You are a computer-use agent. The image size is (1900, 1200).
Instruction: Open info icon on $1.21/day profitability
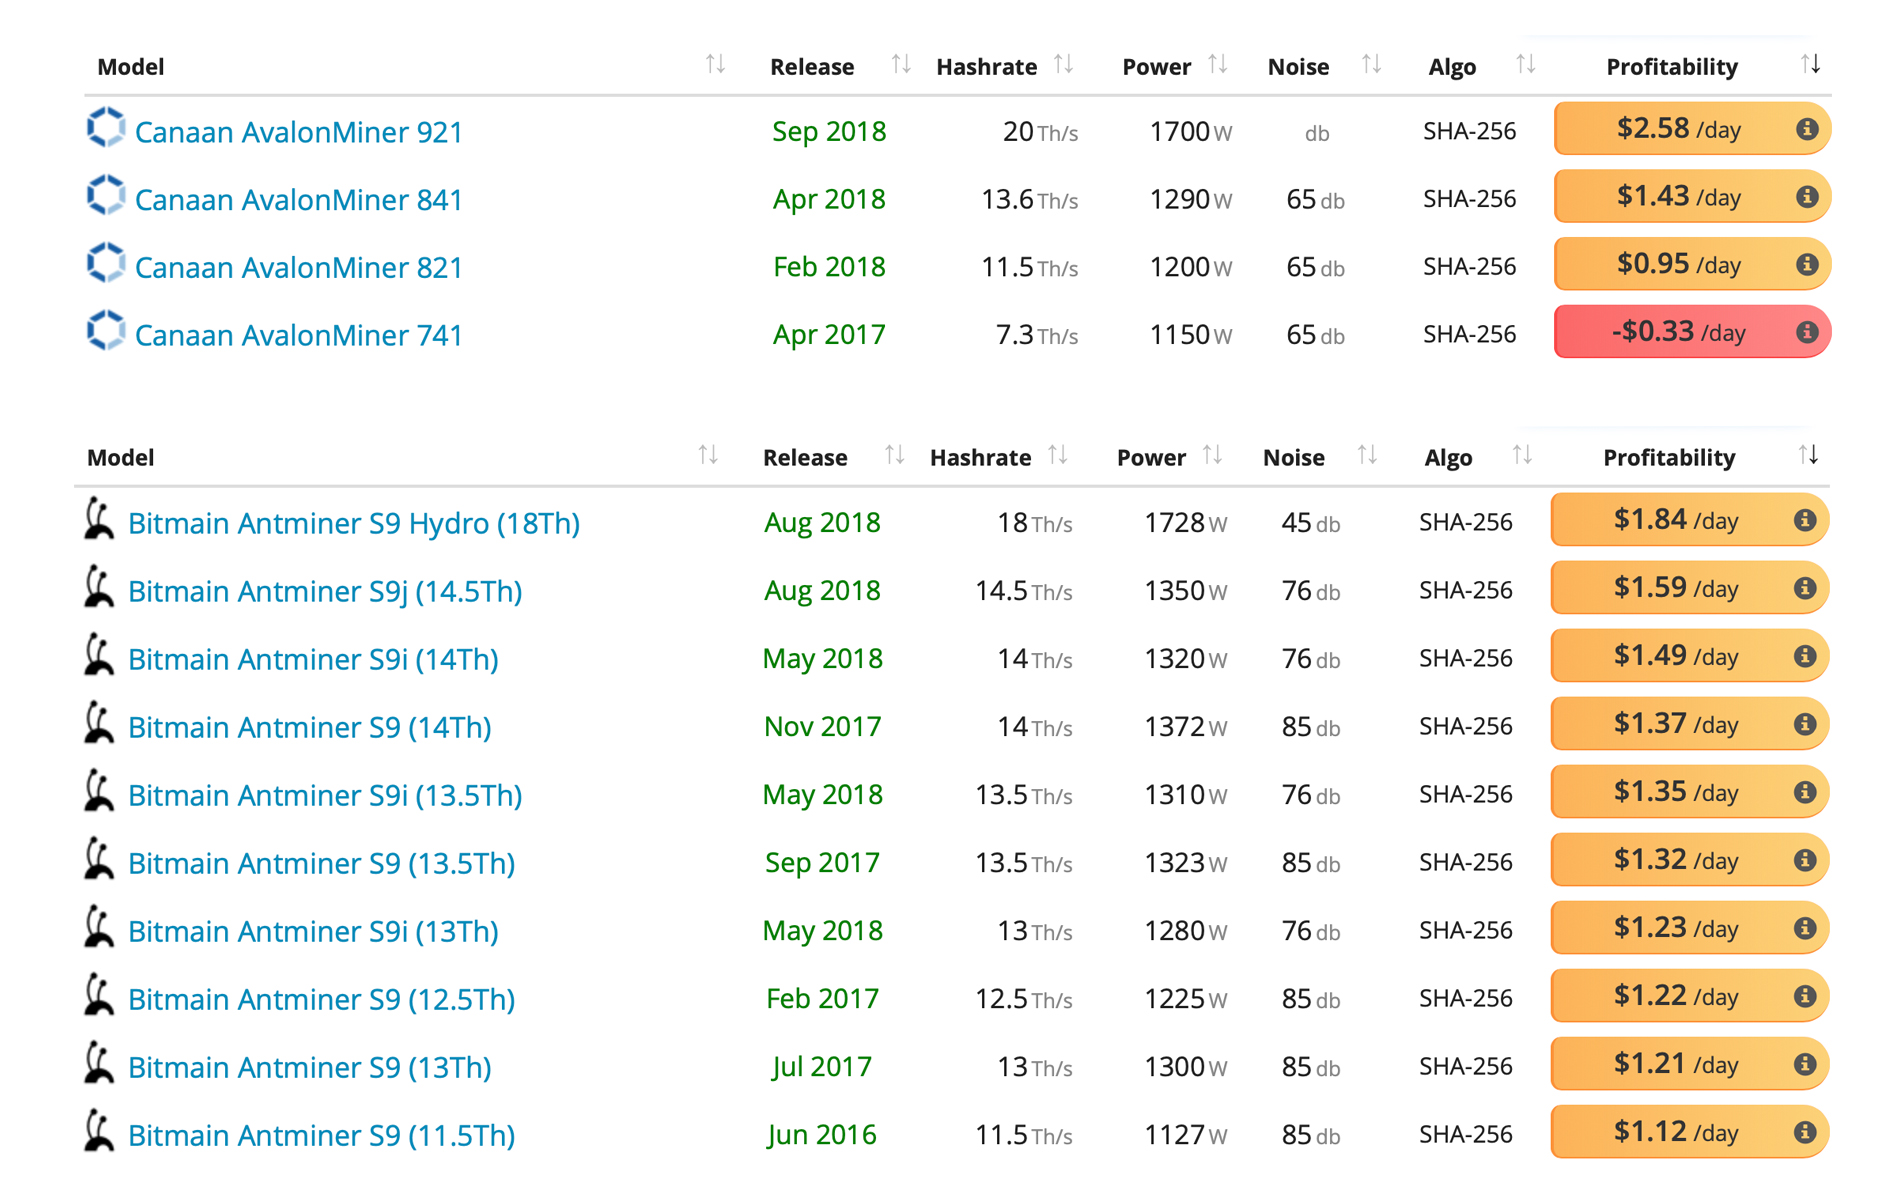coord(1804,1064)
